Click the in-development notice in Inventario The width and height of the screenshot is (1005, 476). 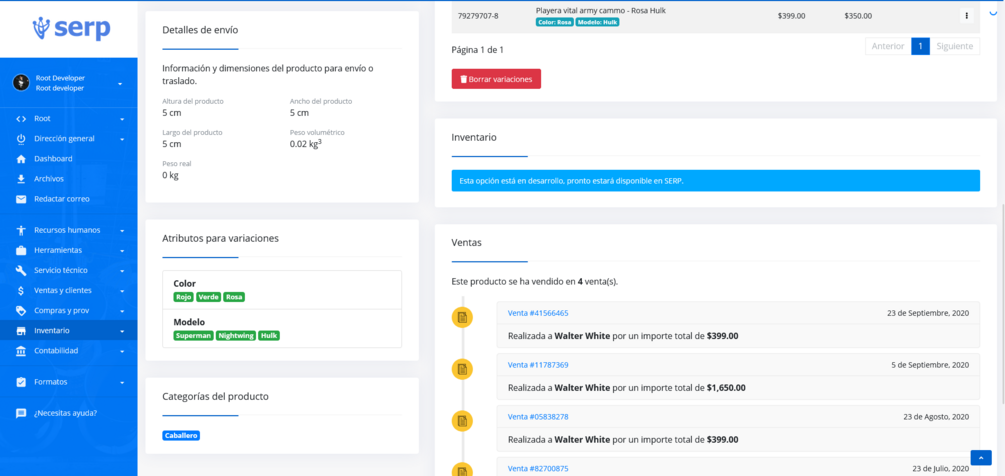715,181
